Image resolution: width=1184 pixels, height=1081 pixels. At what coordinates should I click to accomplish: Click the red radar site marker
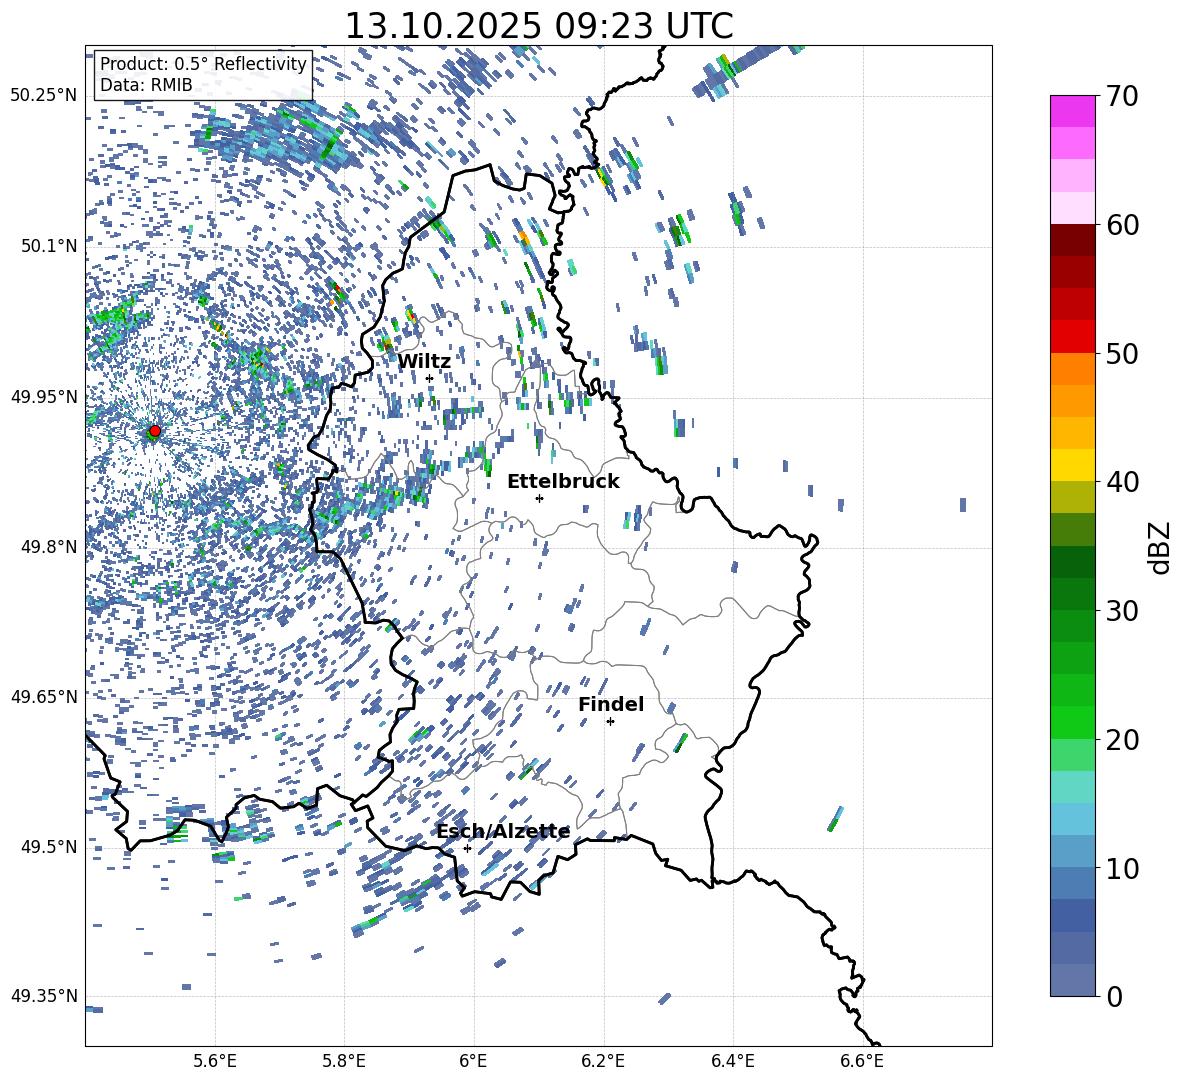(154, 431)
